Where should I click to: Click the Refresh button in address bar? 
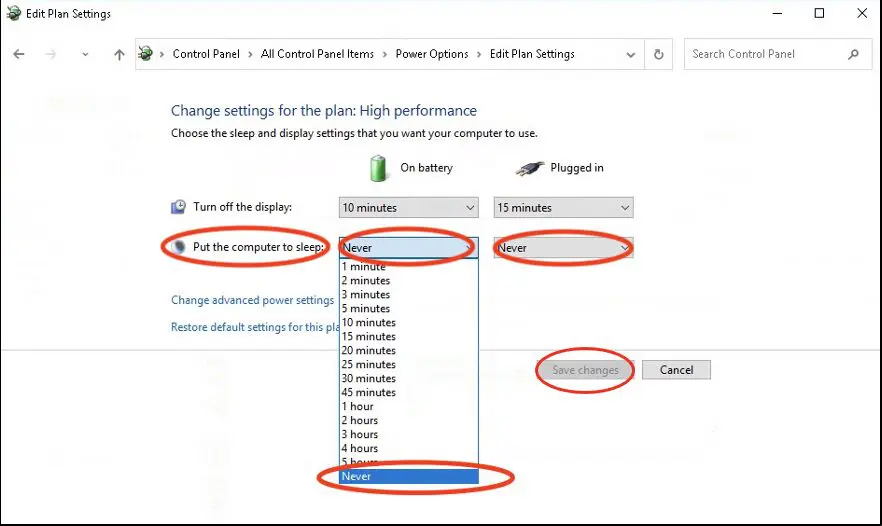(658, 54)
